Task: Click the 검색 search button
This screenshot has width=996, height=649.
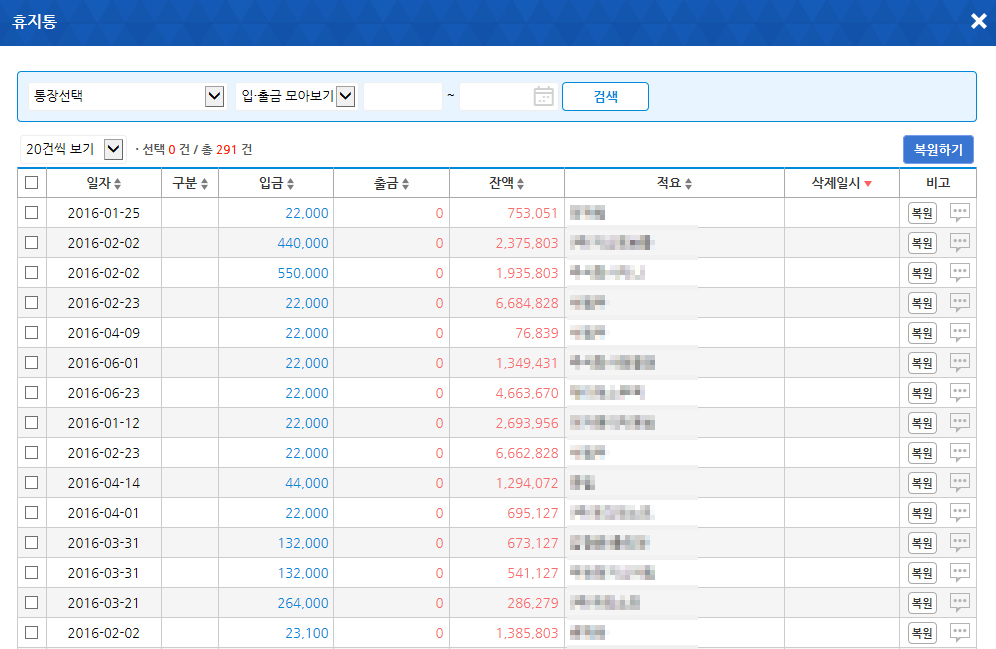Action: point(605,97)
